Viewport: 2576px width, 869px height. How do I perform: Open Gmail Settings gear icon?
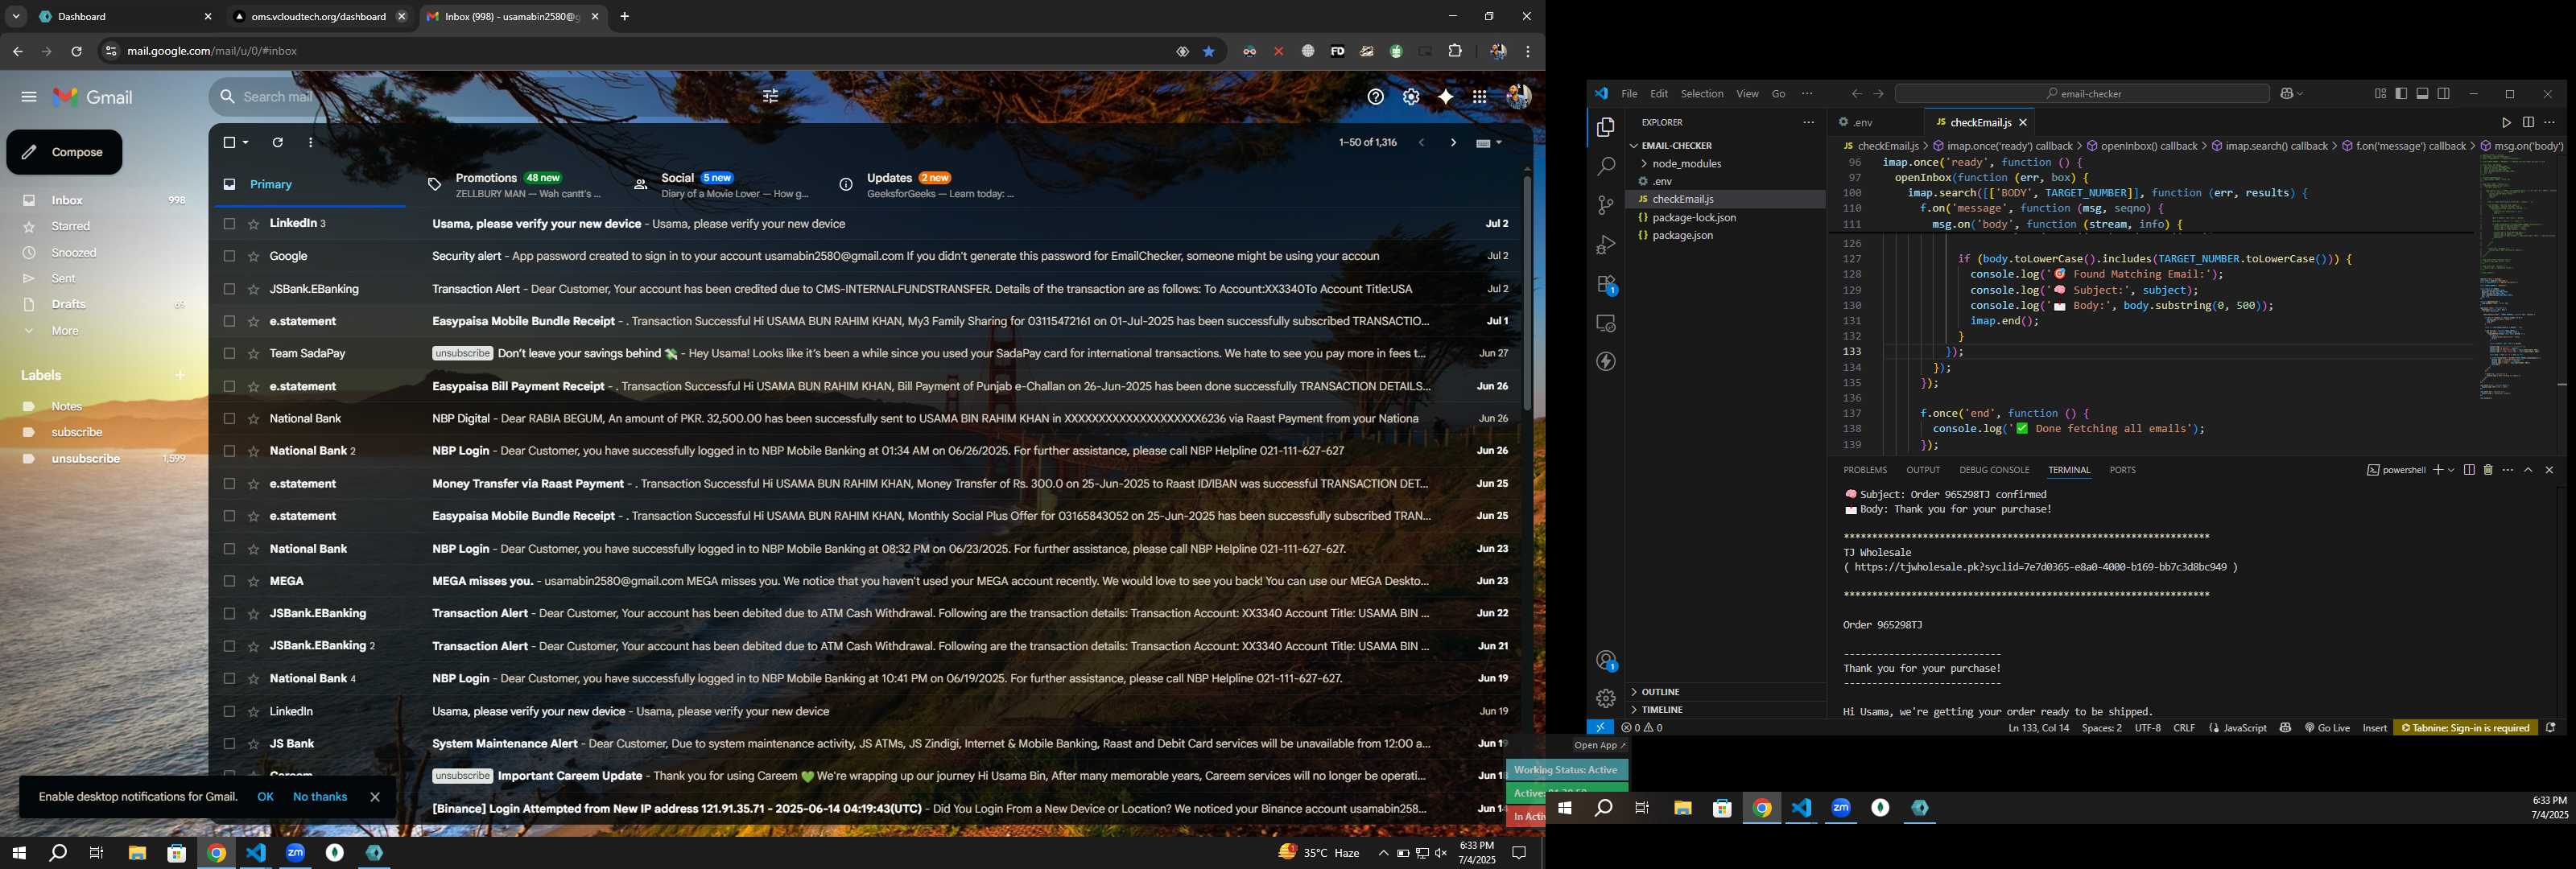point(1411,97)
